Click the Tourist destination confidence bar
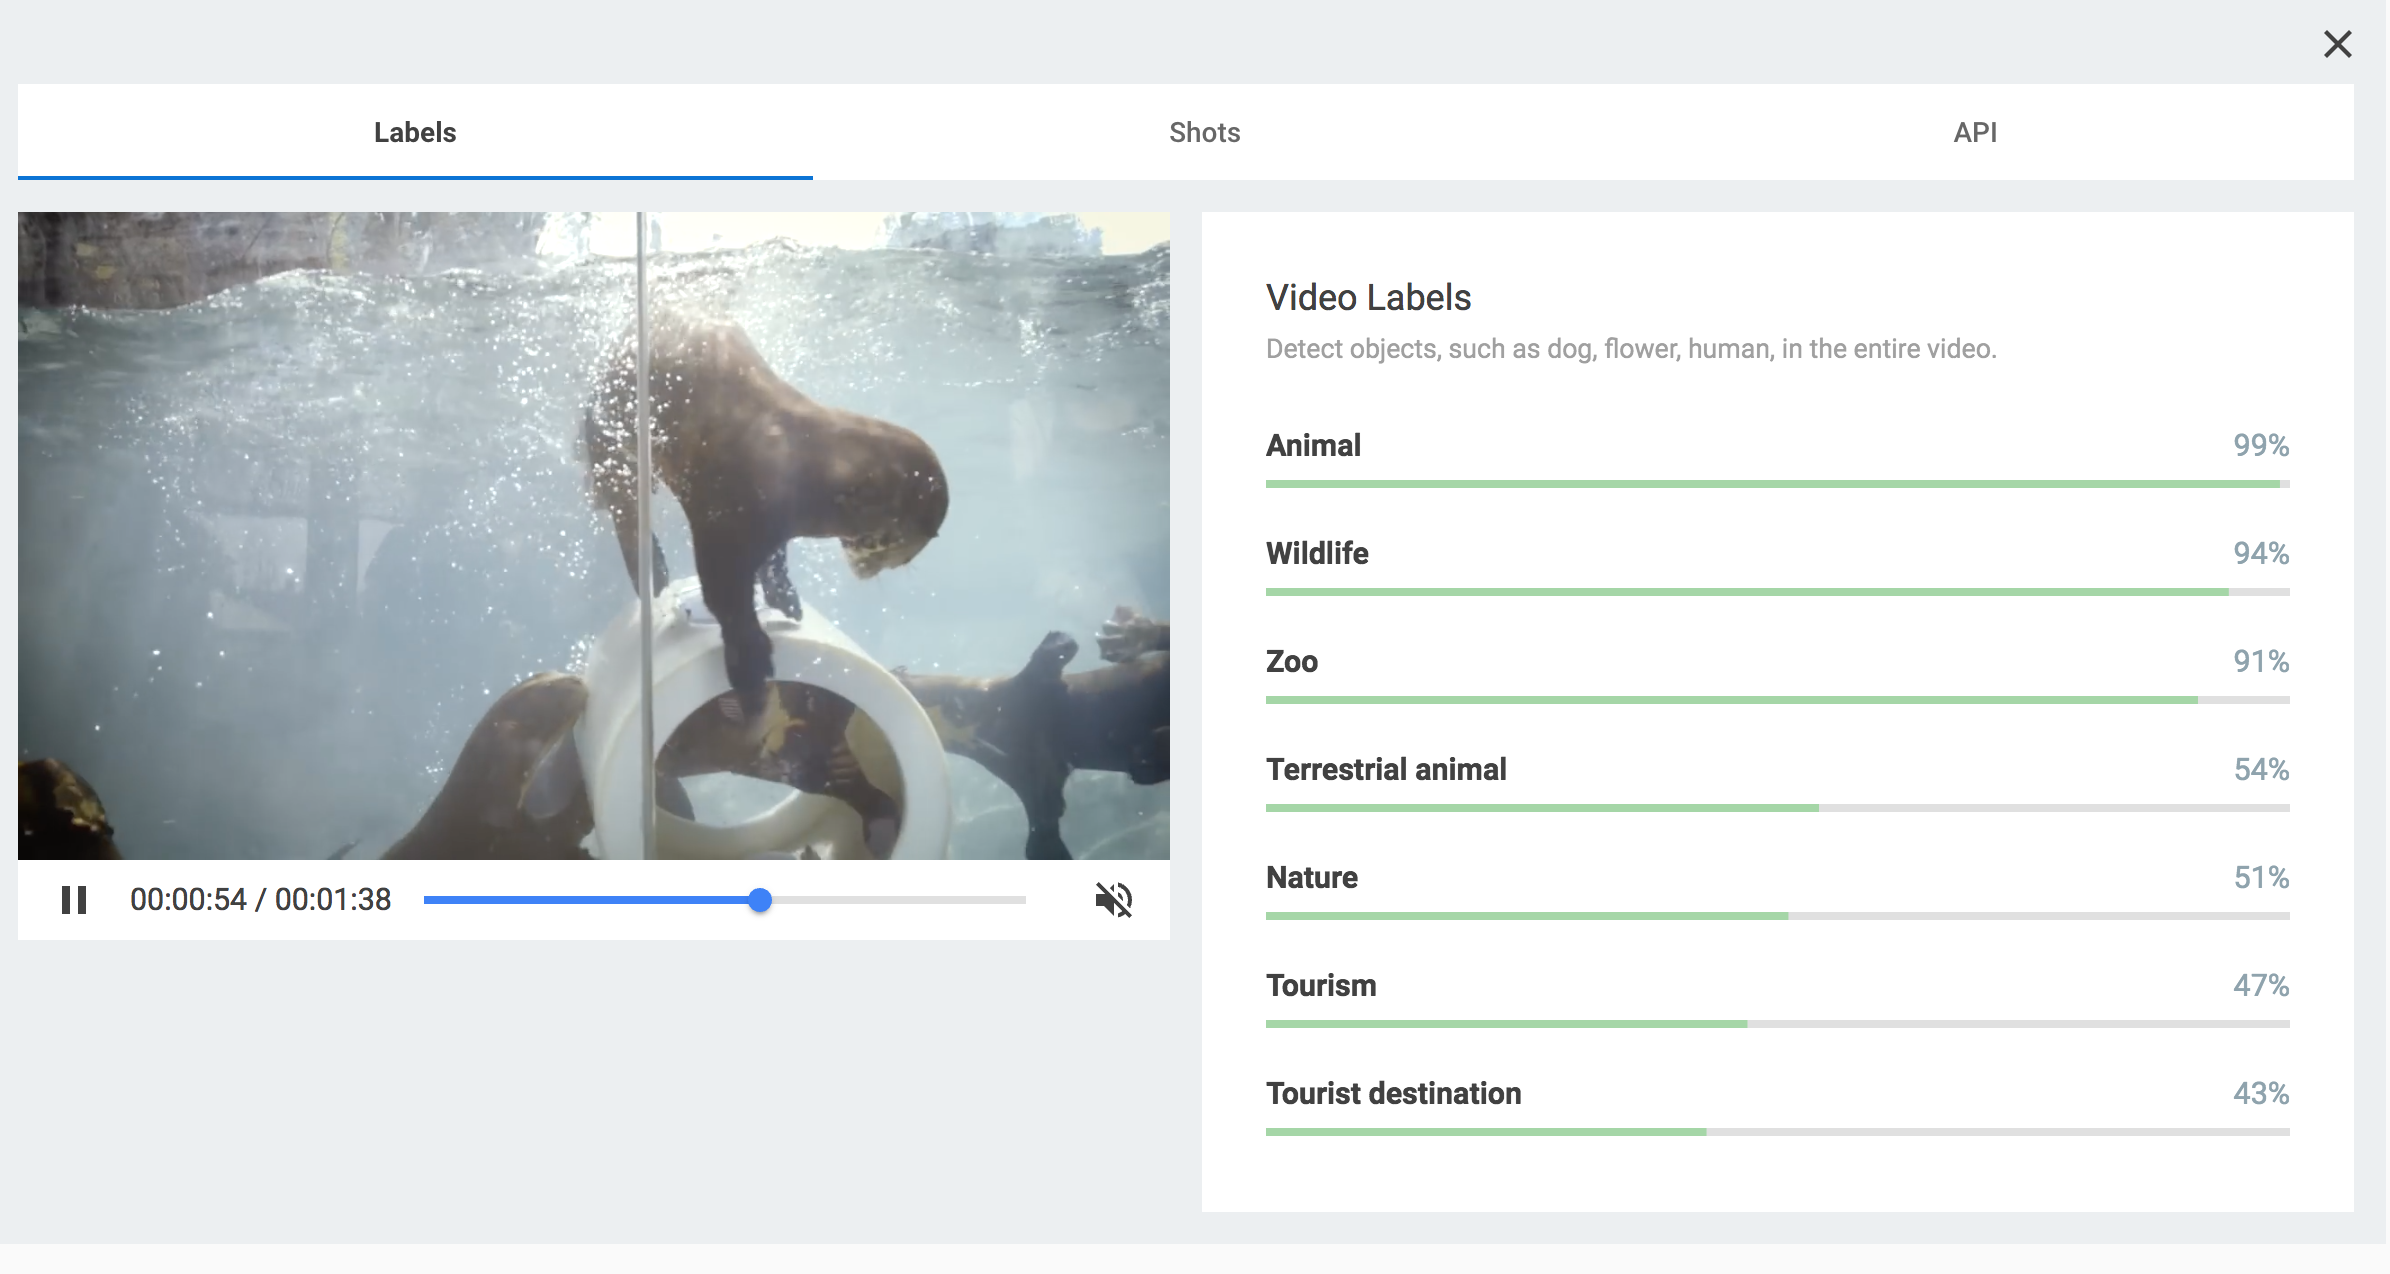 [1777, 1132]
